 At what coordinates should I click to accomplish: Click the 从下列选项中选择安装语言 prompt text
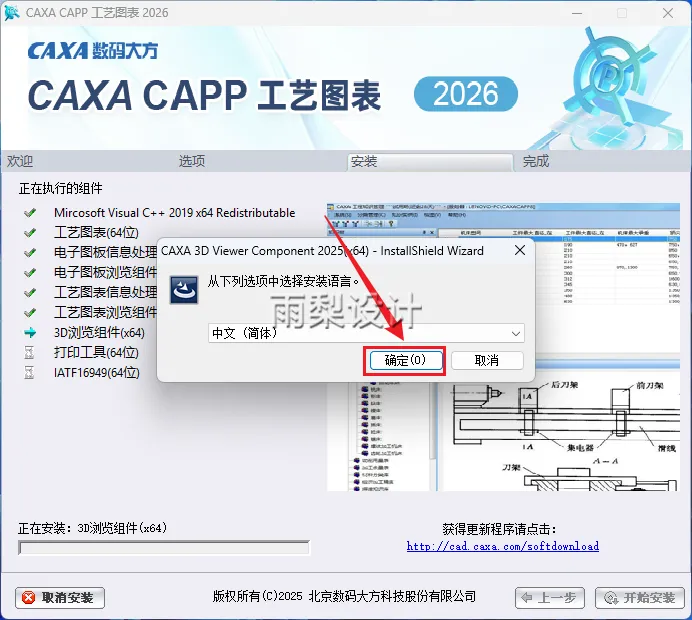(x=283, y=281)
